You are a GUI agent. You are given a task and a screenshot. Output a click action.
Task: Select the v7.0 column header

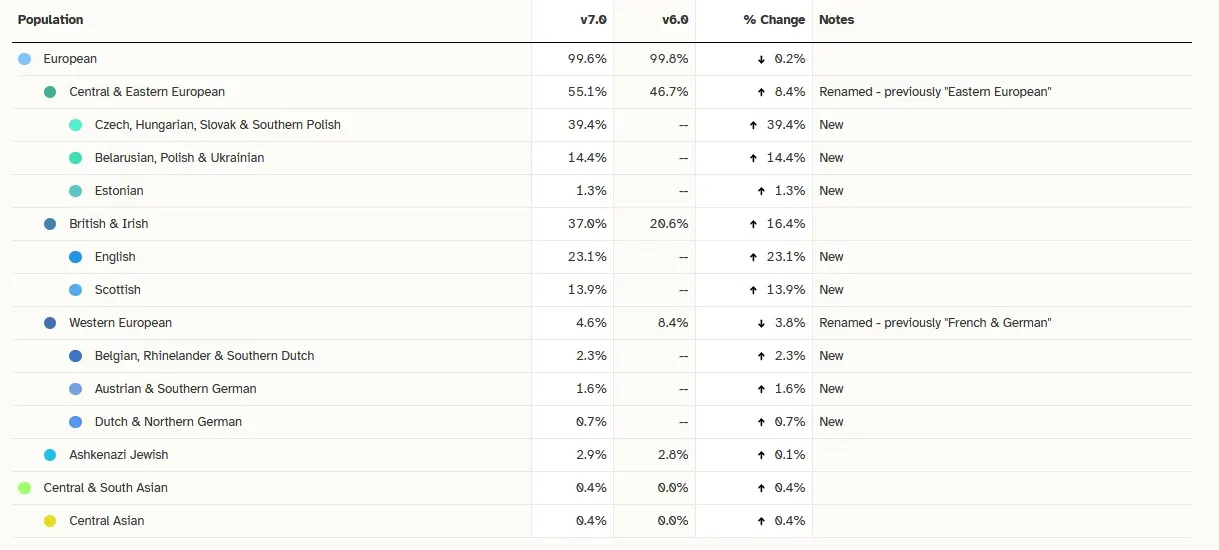coord(593,20)
